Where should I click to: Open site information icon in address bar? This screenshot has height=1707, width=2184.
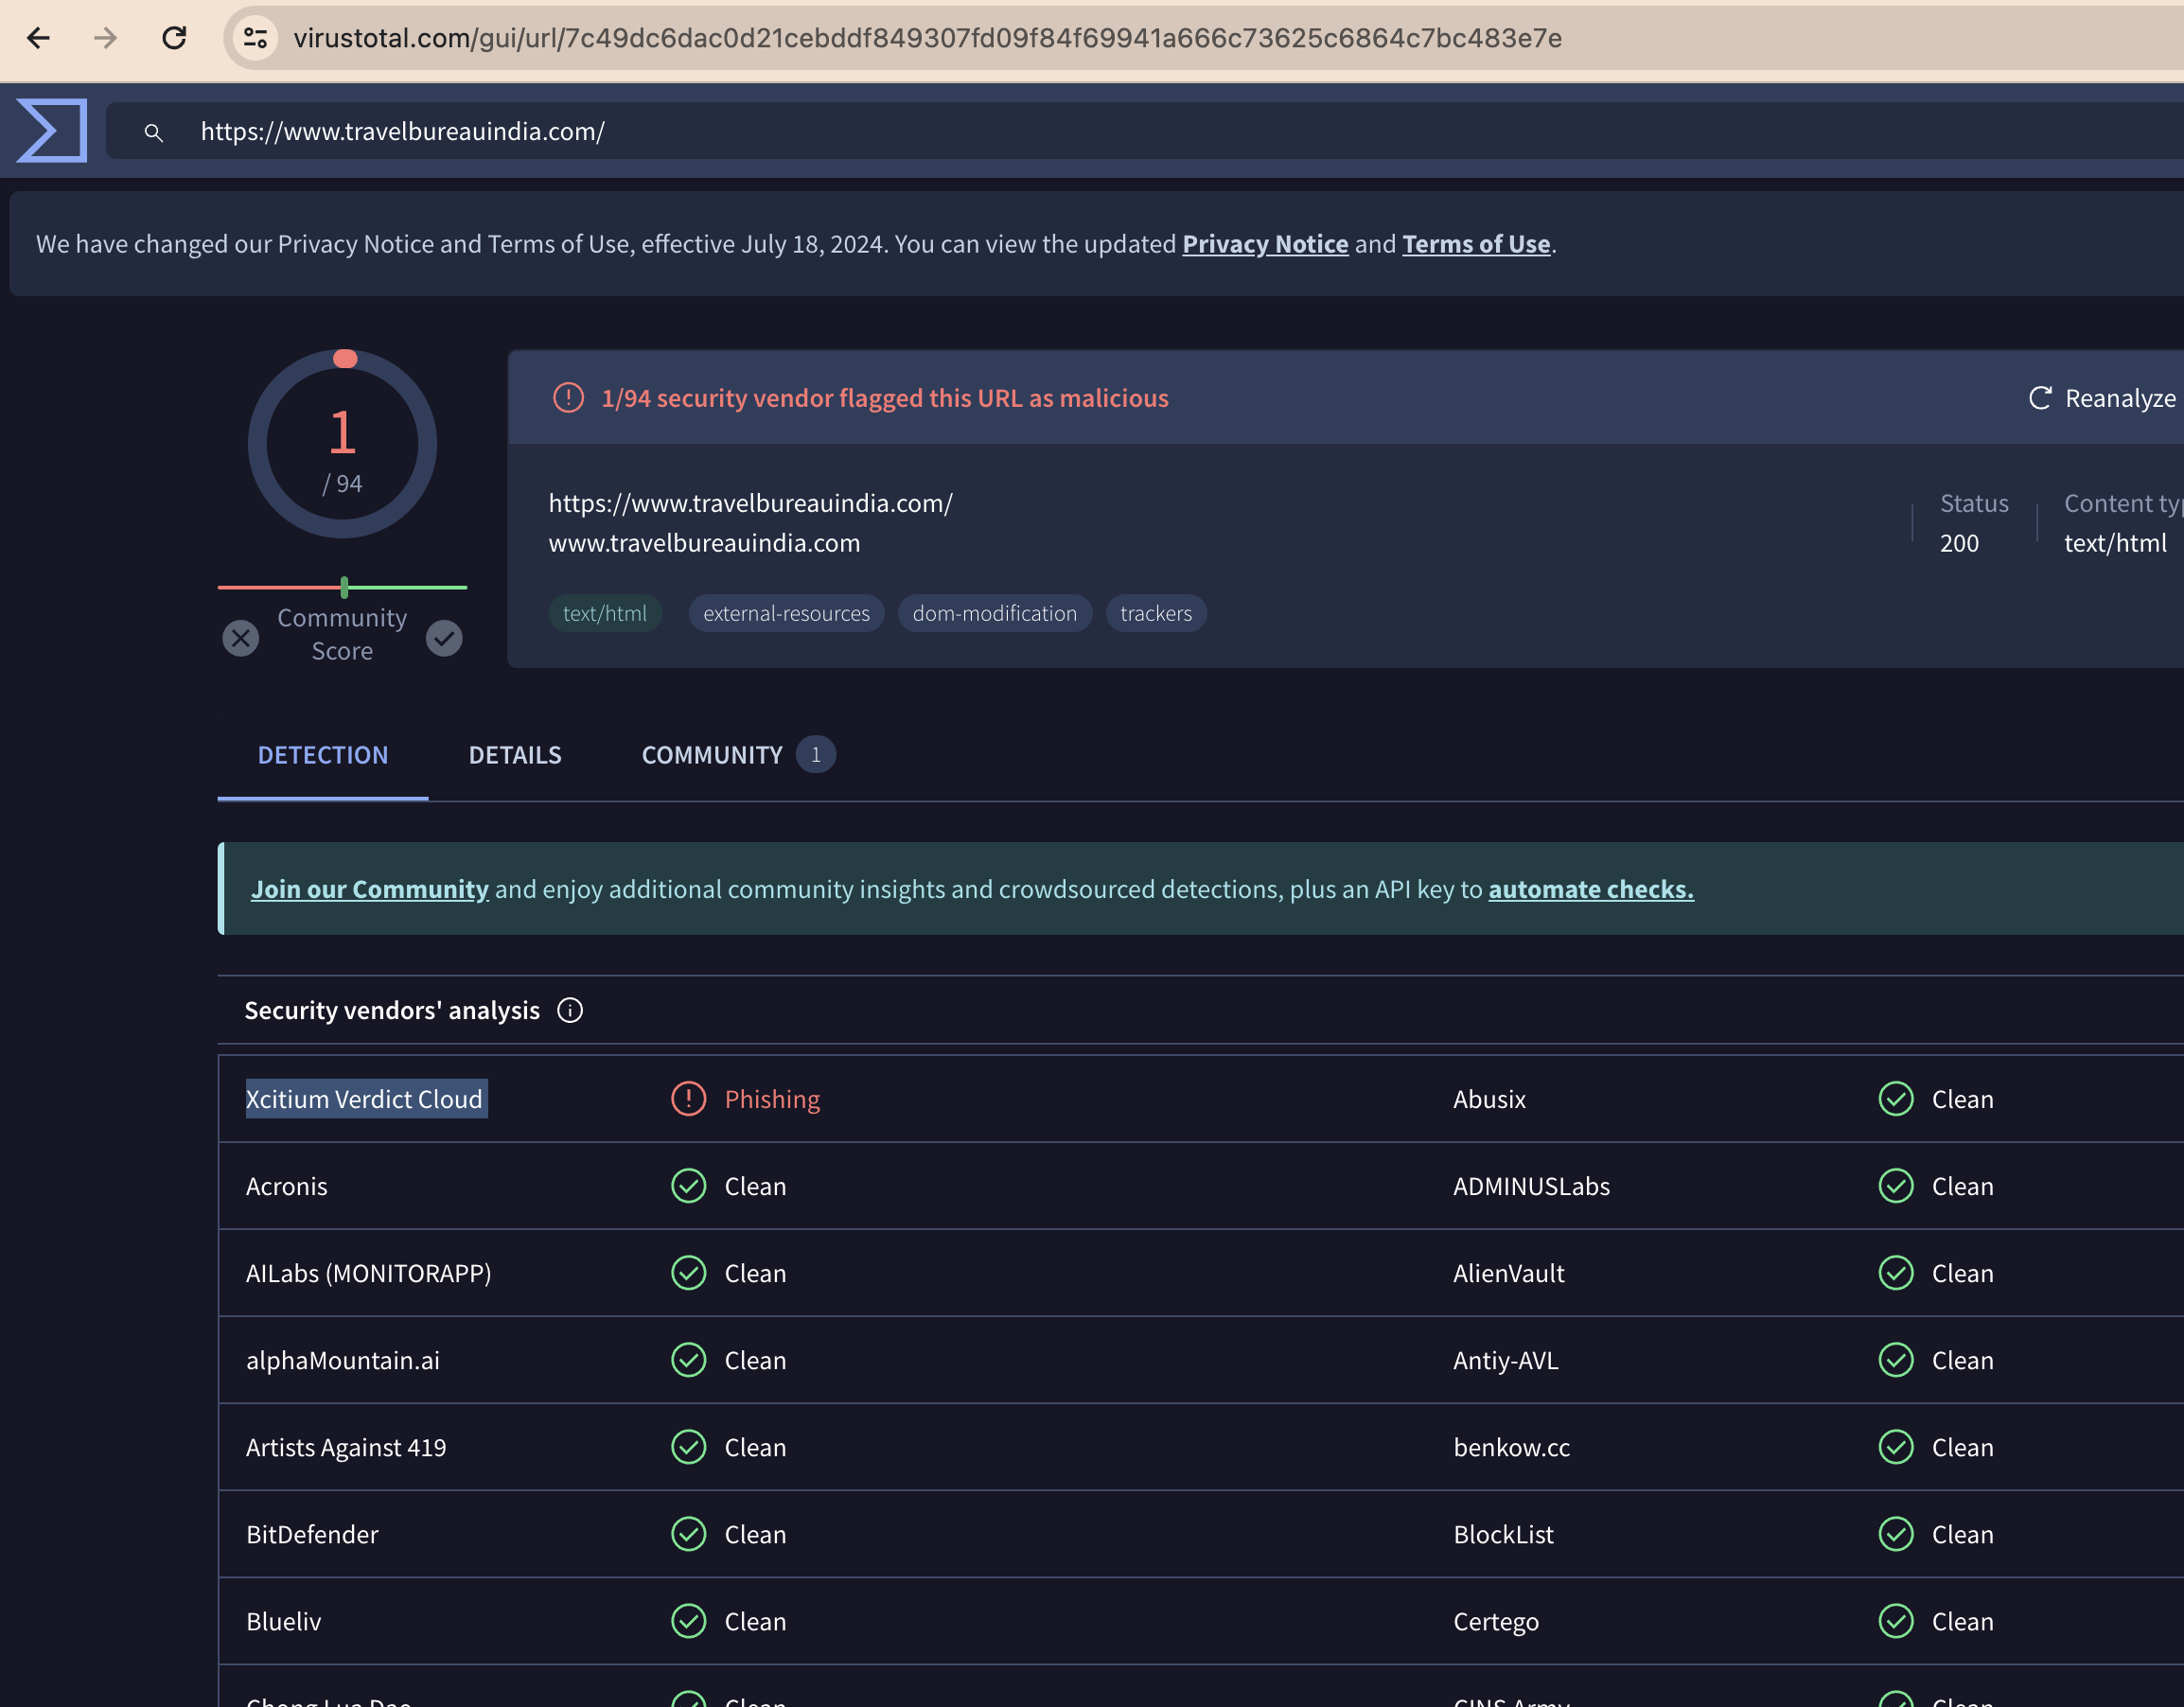point(255,38)
